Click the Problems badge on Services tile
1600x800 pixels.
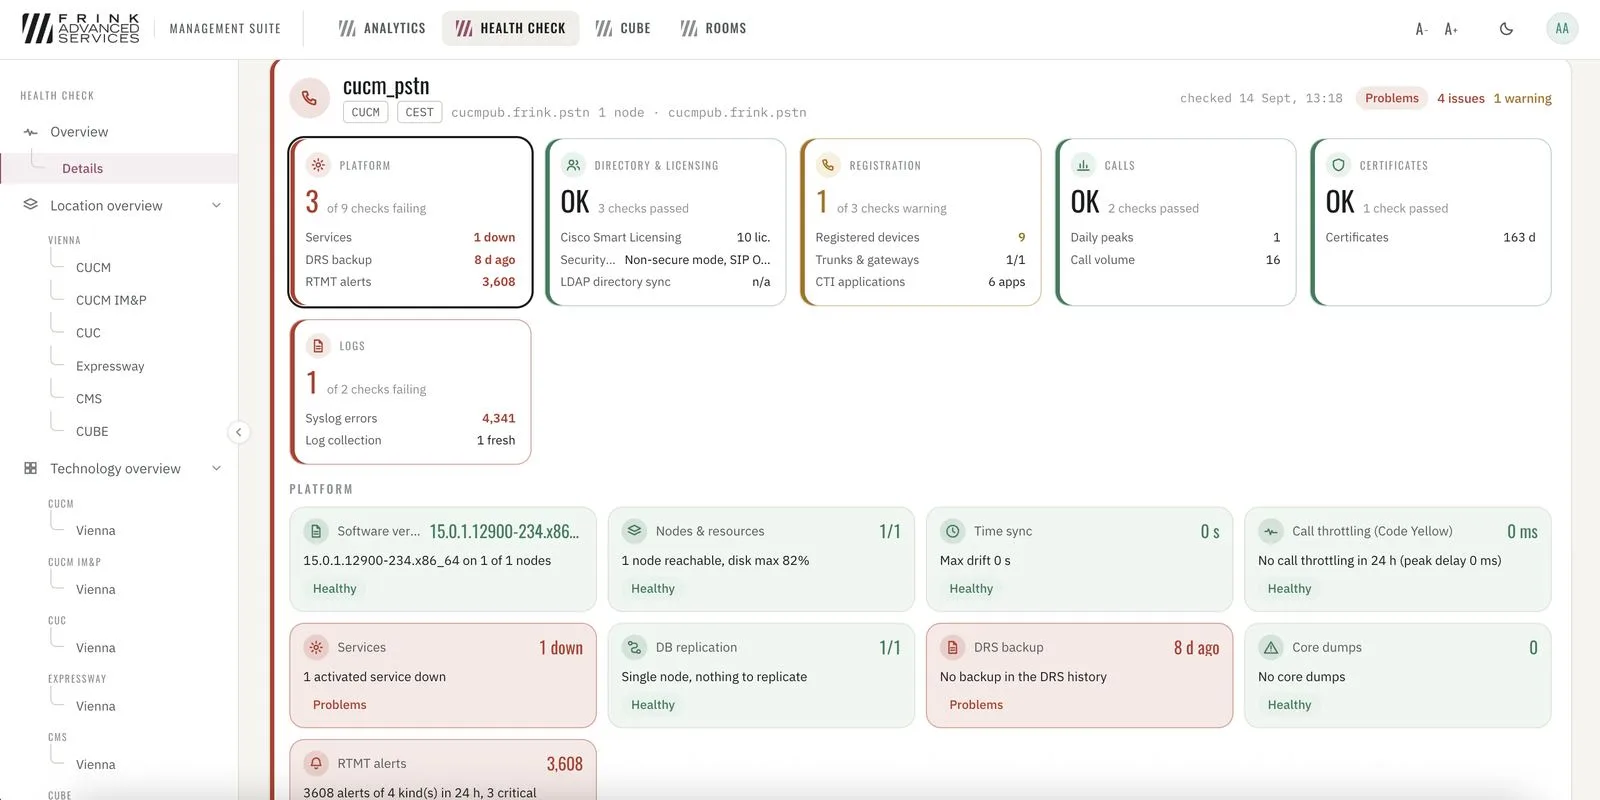pyautogui.click(x=339, y=705)
